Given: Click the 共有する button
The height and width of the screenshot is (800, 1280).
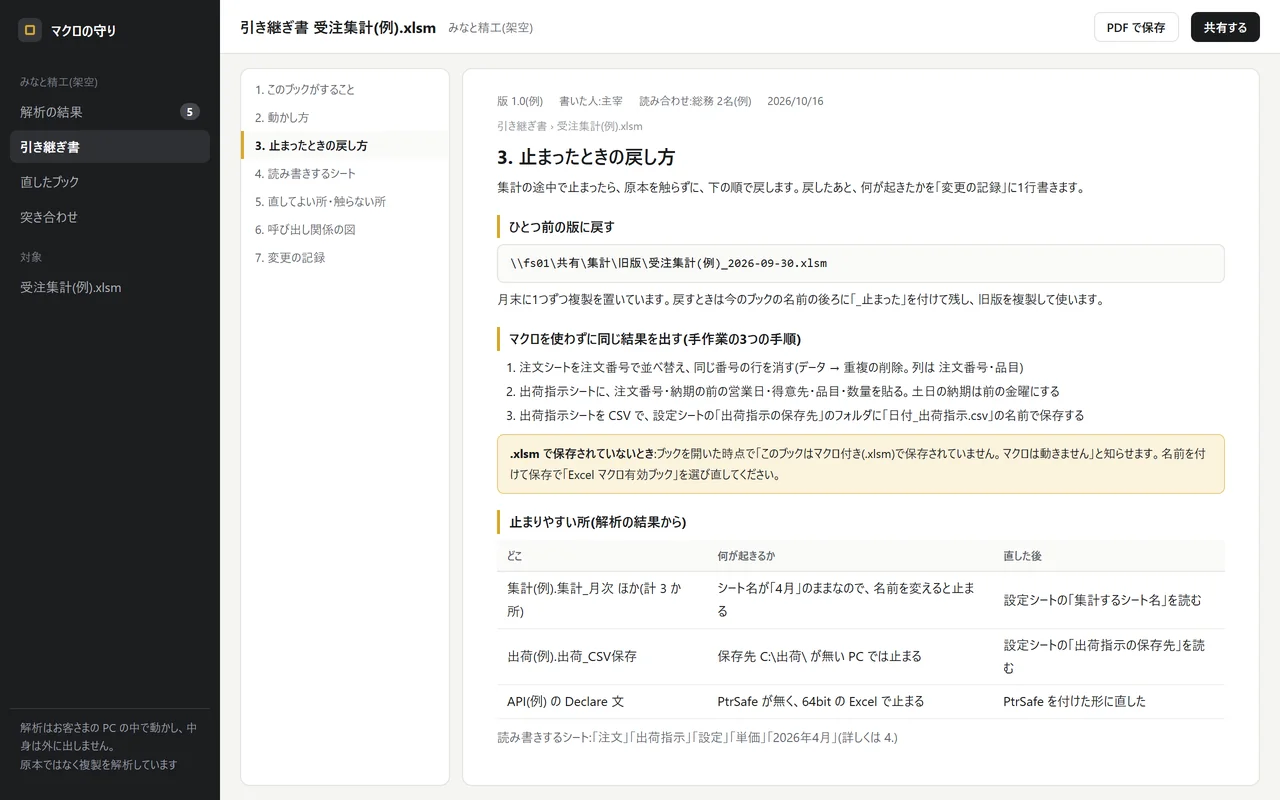Looking at the screenshot, I should (1225, 27).
